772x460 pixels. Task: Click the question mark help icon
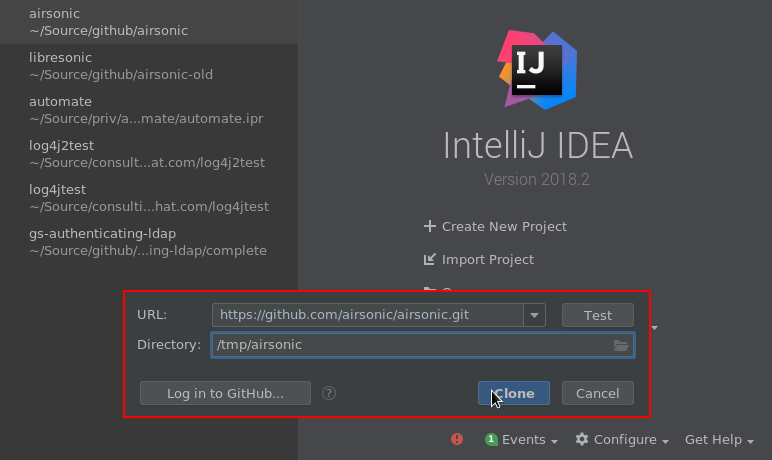pos(329,393)
